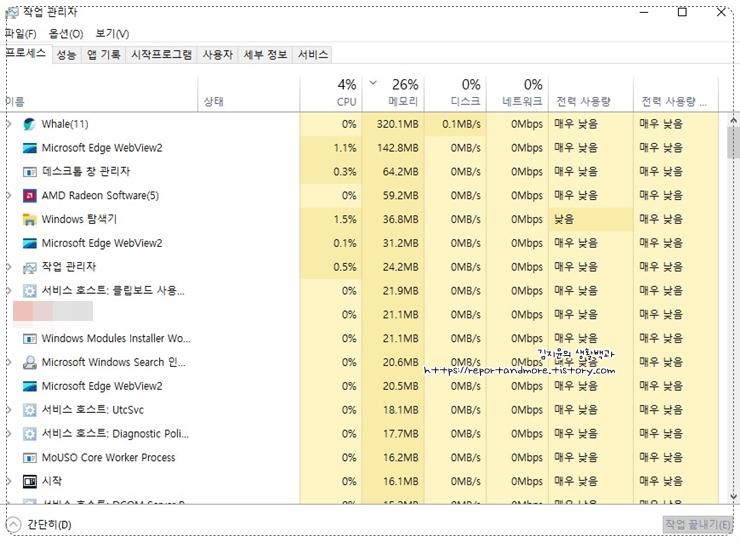The image size is (740, 542).
Task: Expand 서비스 호스트: 클립보드 사용 group
Action: click(8, 291)
